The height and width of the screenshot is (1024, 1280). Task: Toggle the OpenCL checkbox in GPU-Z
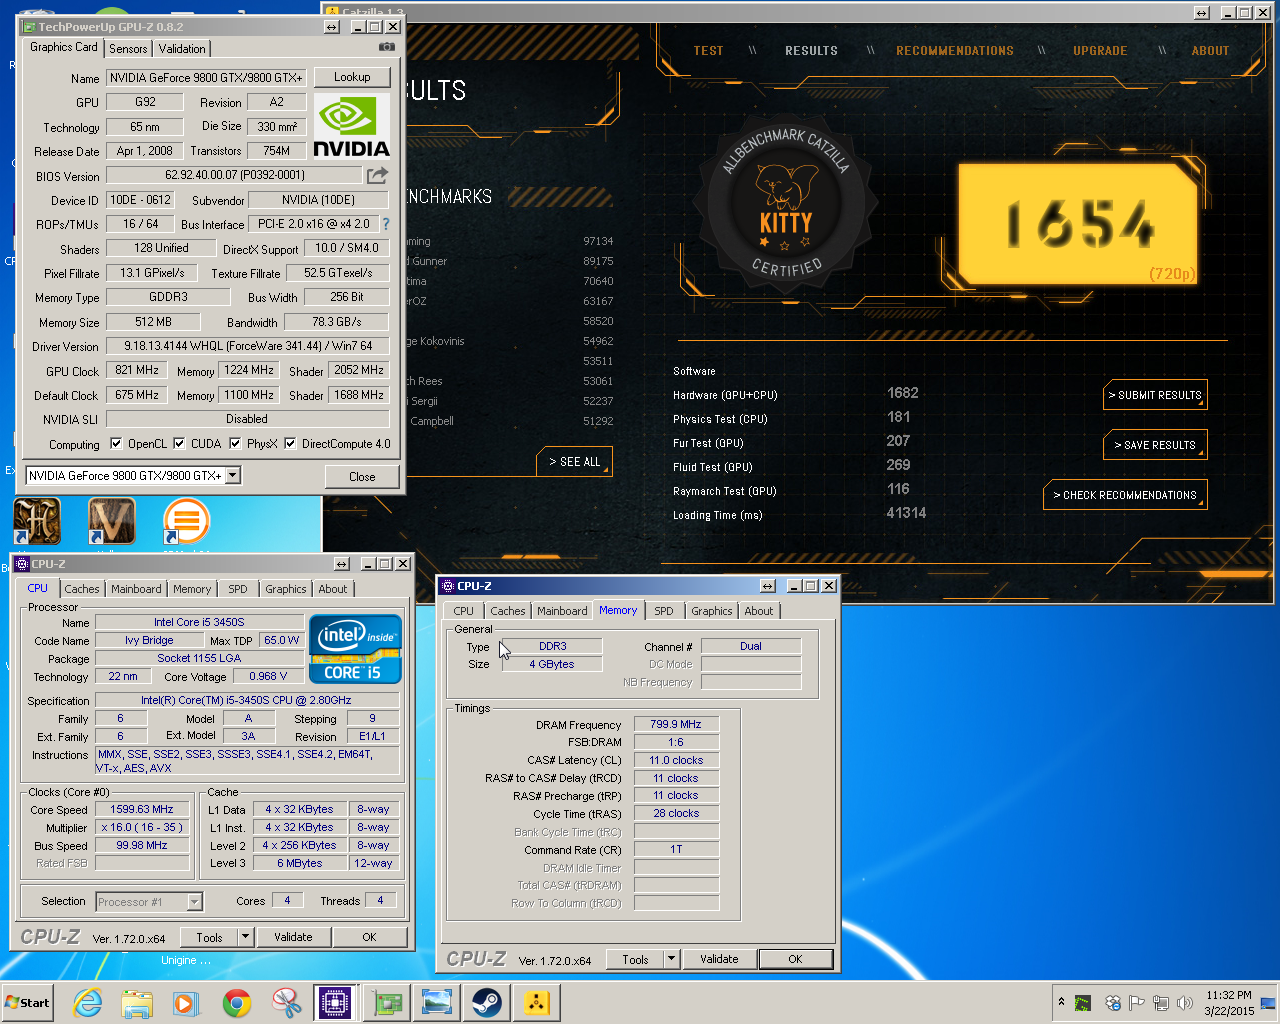click(116, 444)
